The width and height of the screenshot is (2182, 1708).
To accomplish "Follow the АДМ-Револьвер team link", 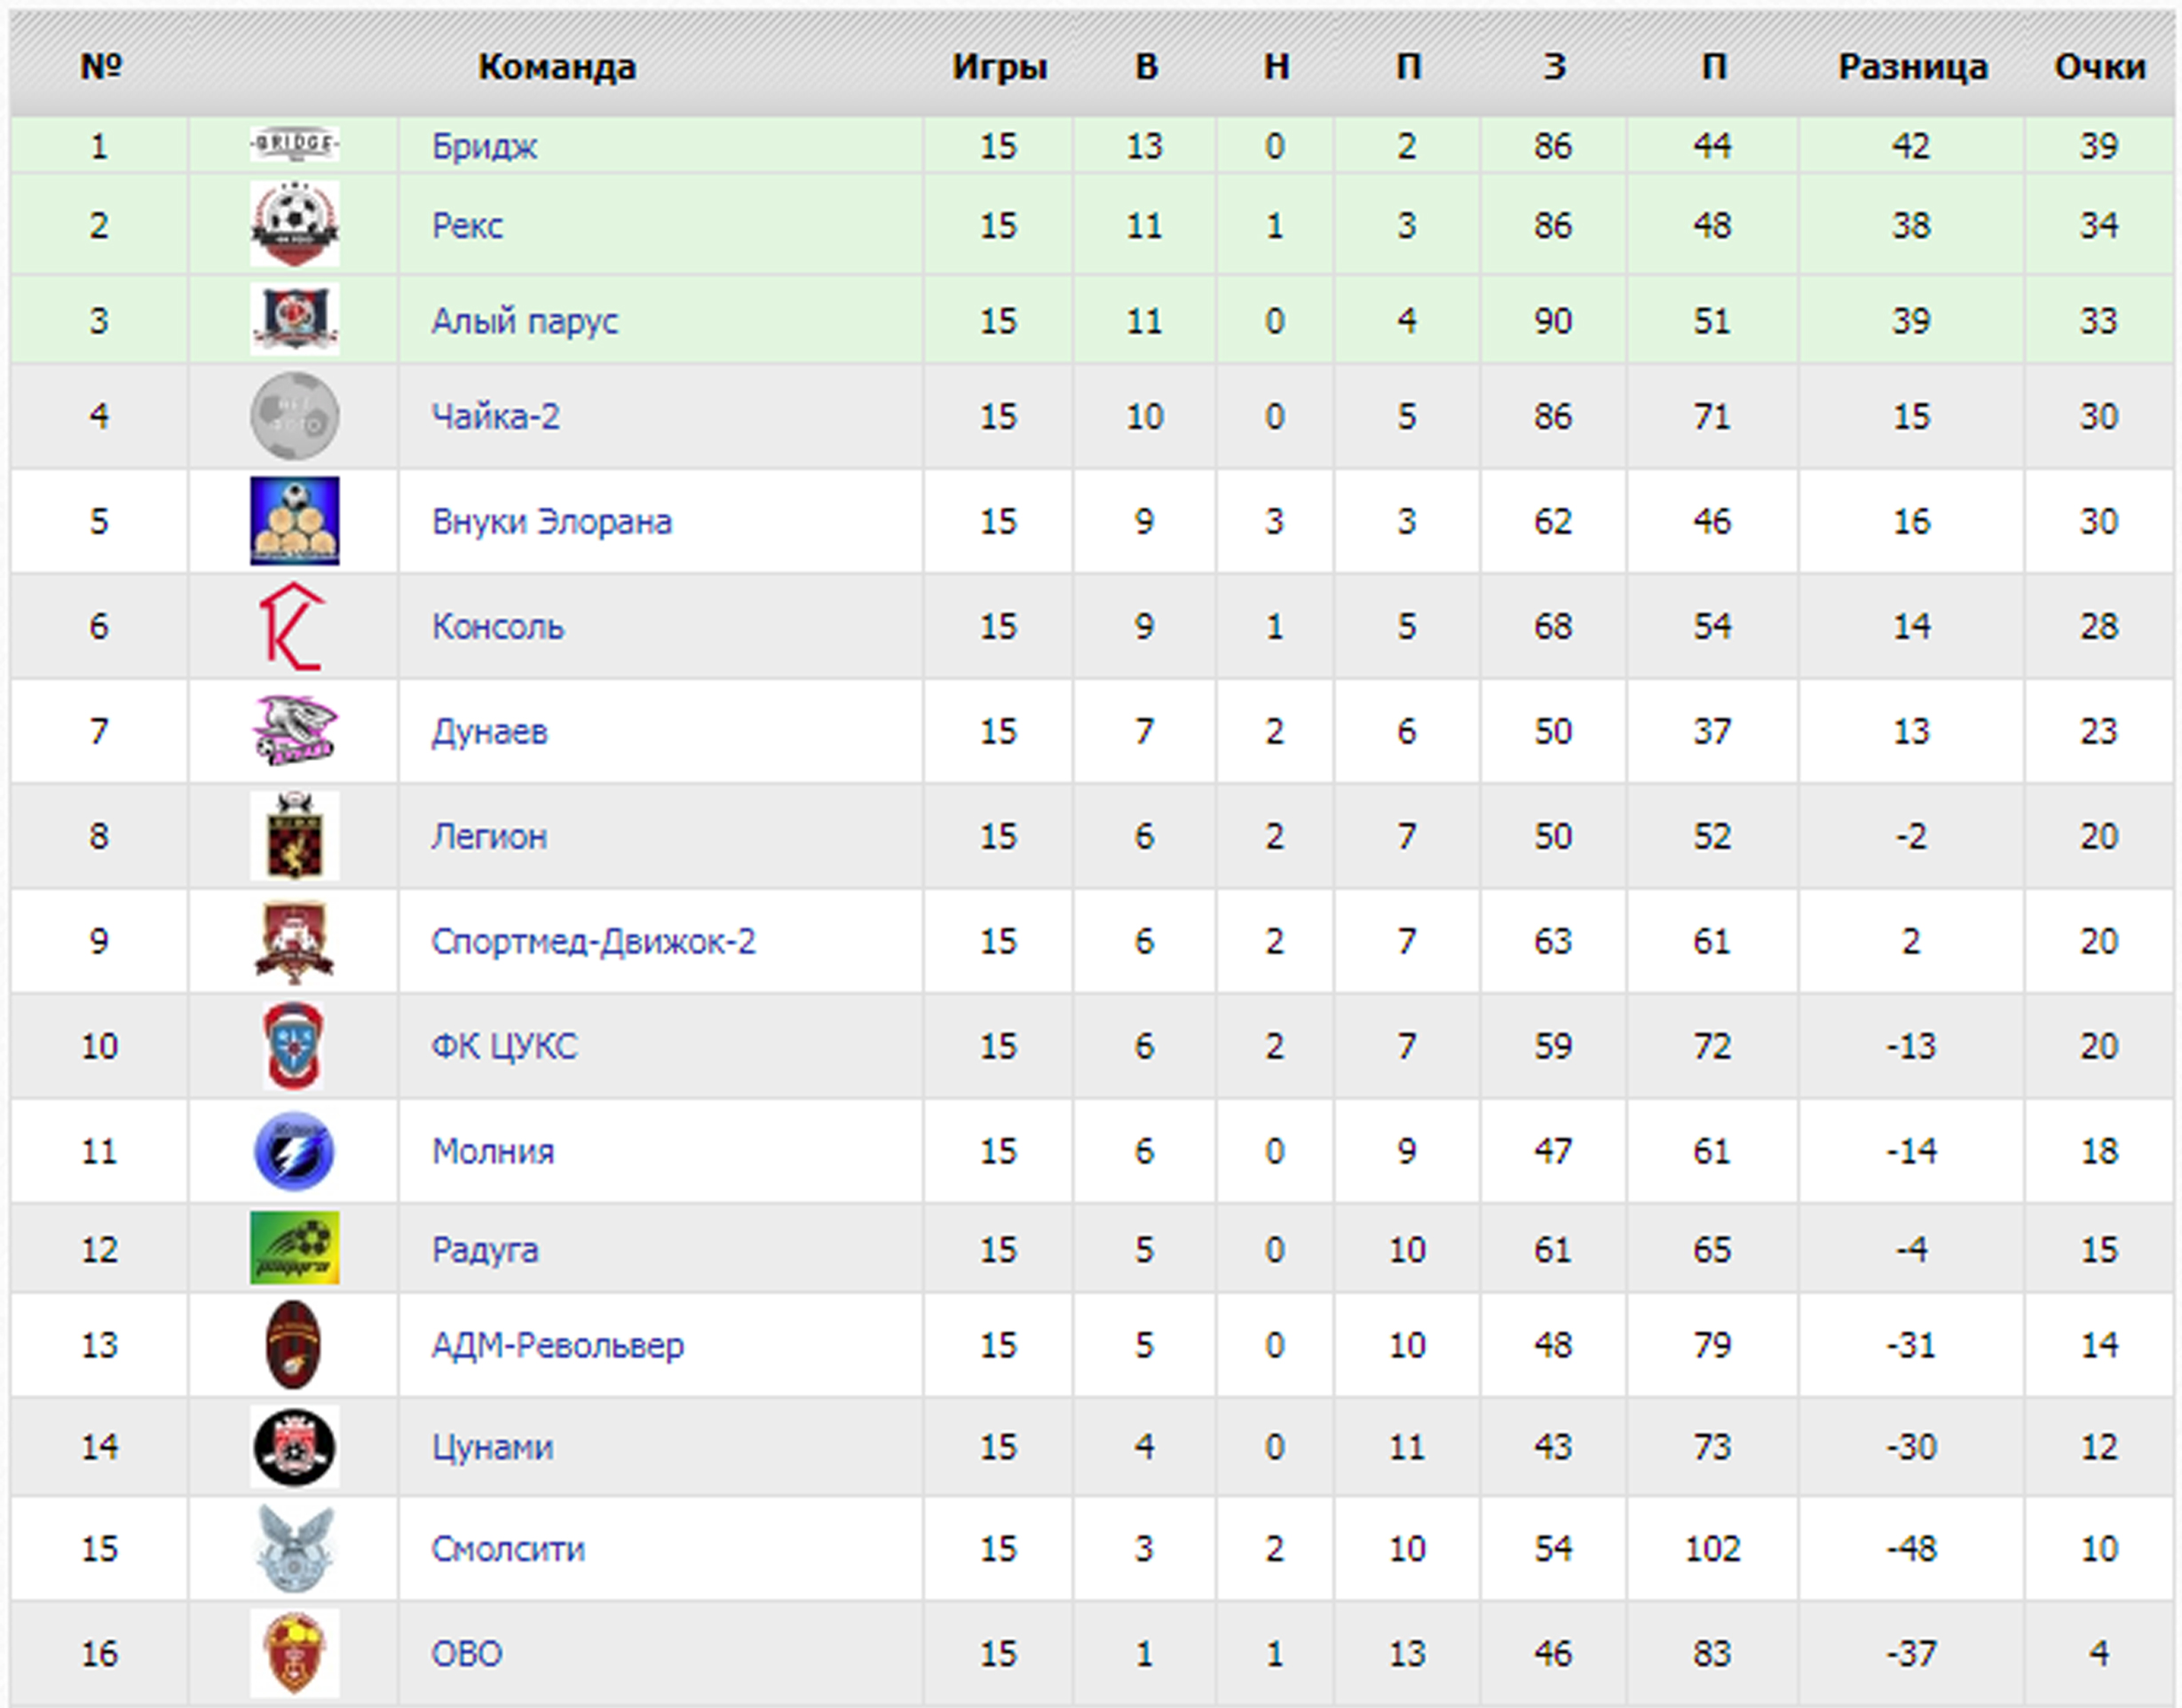I will pos(557,1345).
